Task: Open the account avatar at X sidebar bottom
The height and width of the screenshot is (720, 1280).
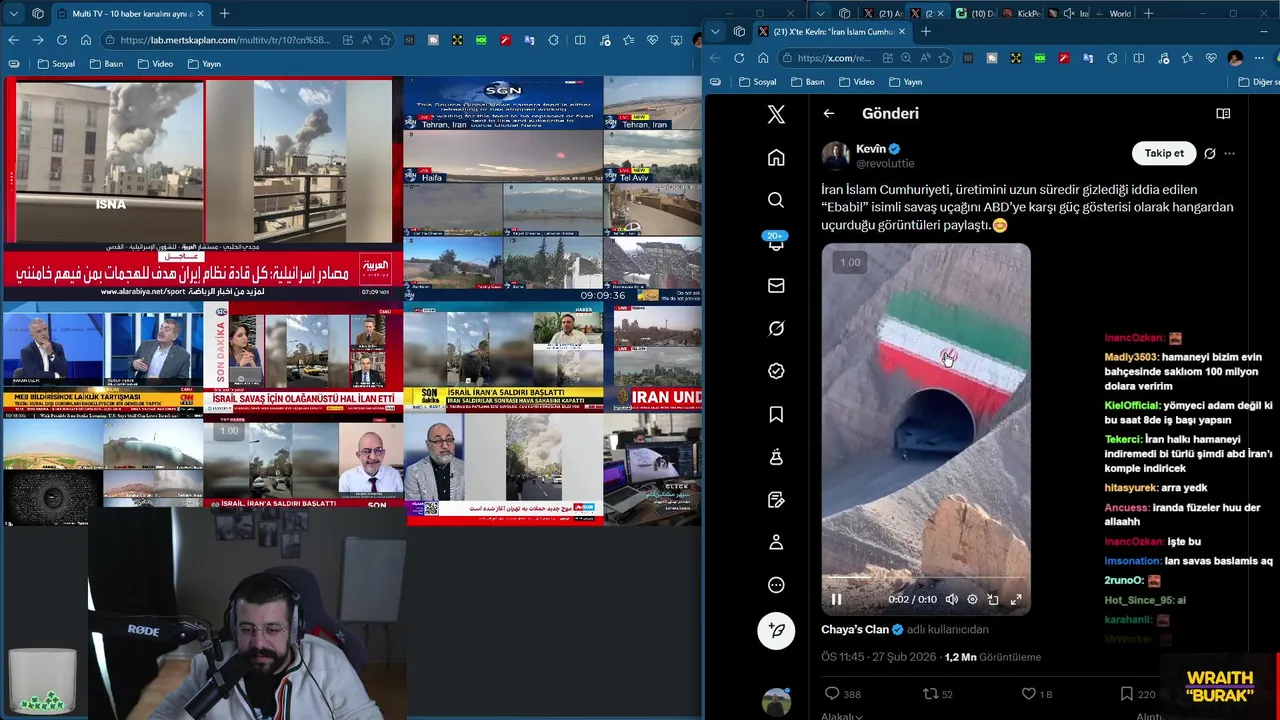Action: tap(776, 702)
